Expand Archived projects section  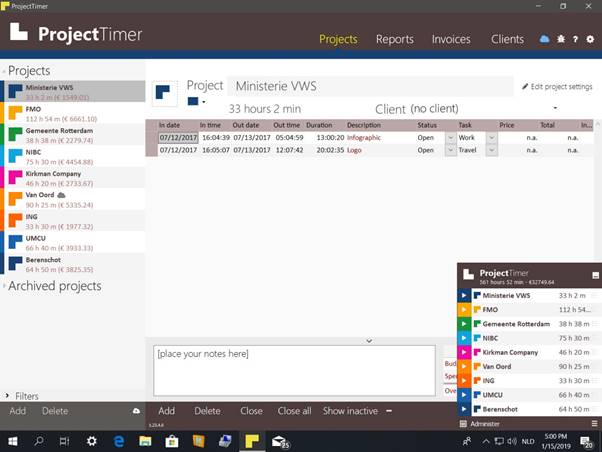click(4, 286)
